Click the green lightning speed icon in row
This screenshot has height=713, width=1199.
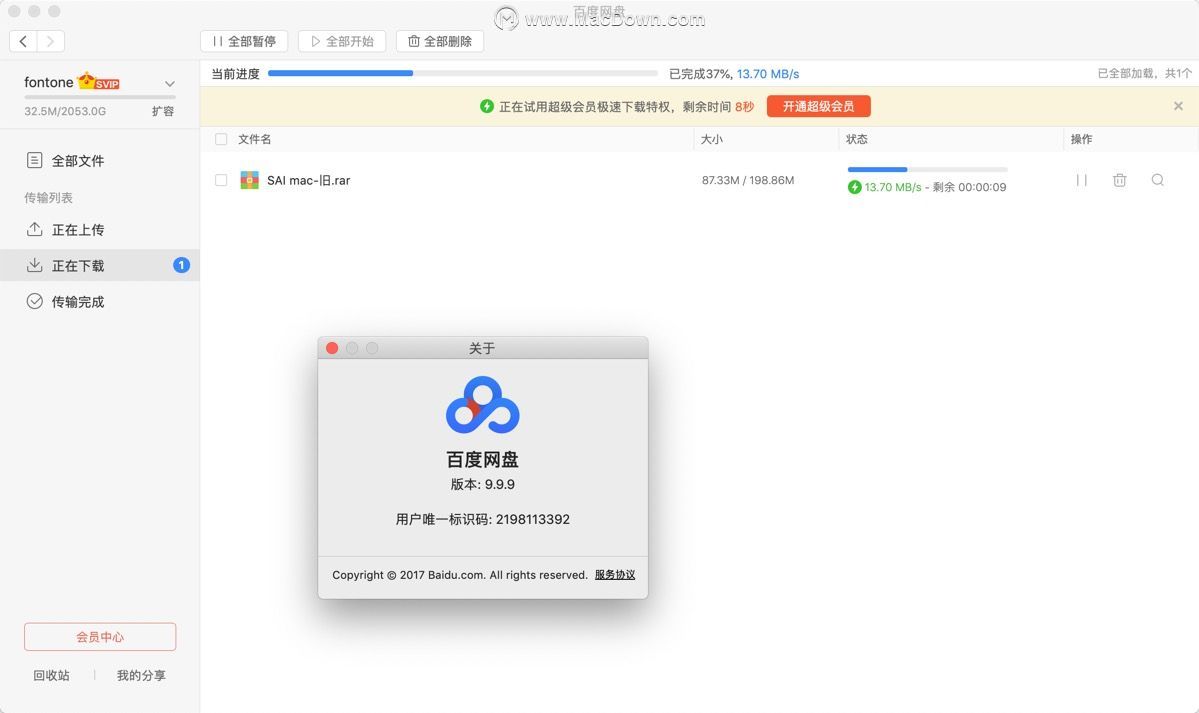854,187
